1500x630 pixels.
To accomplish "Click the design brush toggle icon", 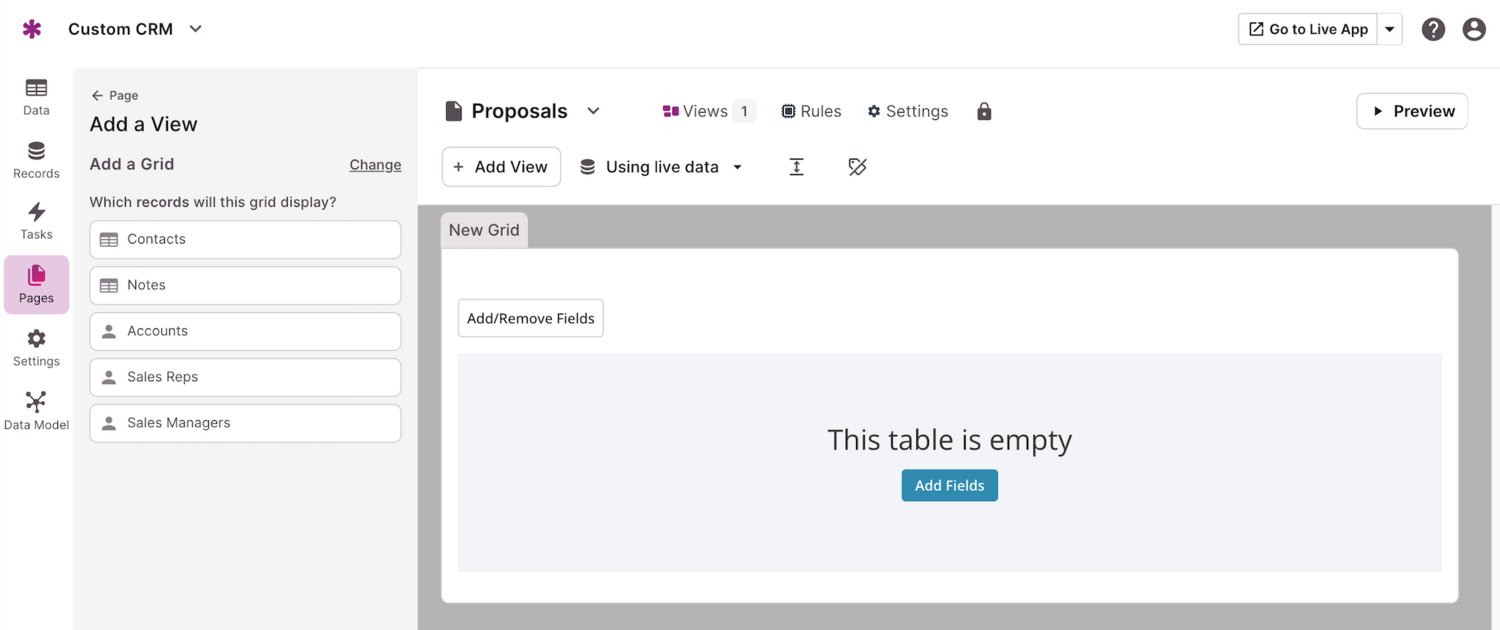I will (x=857, y=167).
